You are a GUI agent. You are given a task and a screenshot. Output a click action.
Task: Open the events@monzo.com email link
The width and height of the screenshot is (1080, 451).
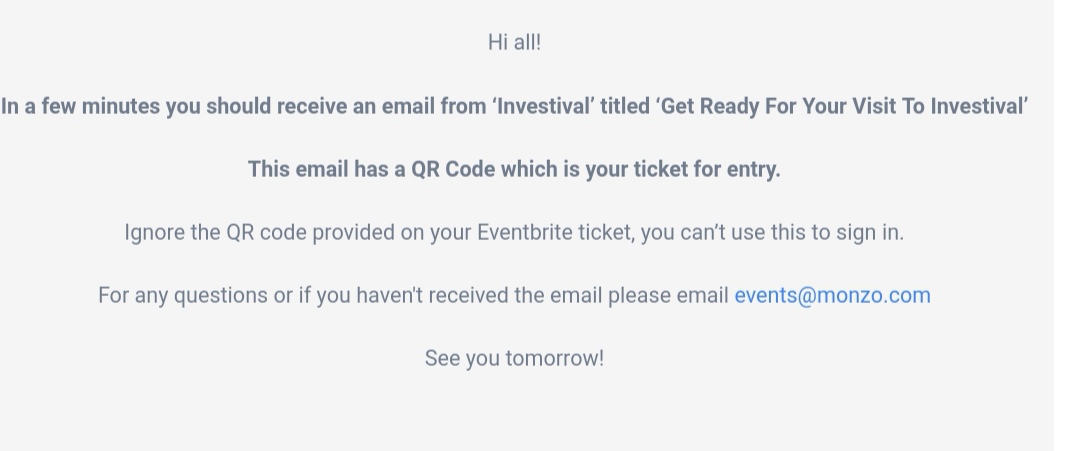[832, 295]
